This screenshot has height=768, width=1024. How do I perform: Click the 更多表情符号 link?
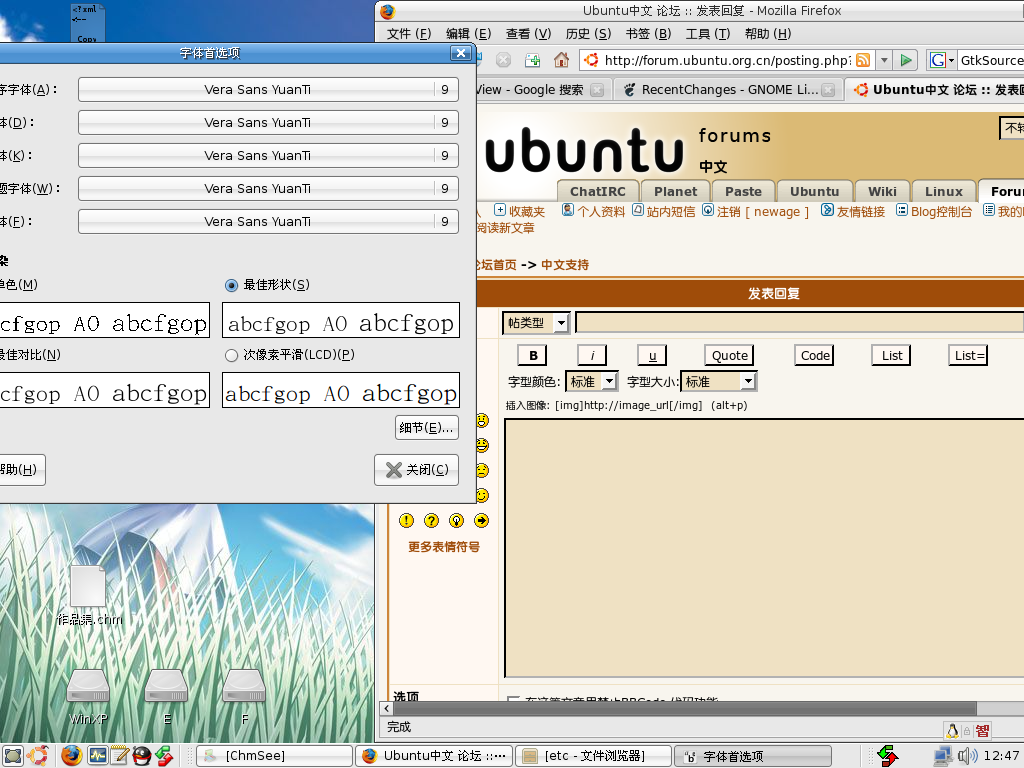pos(443,547)
